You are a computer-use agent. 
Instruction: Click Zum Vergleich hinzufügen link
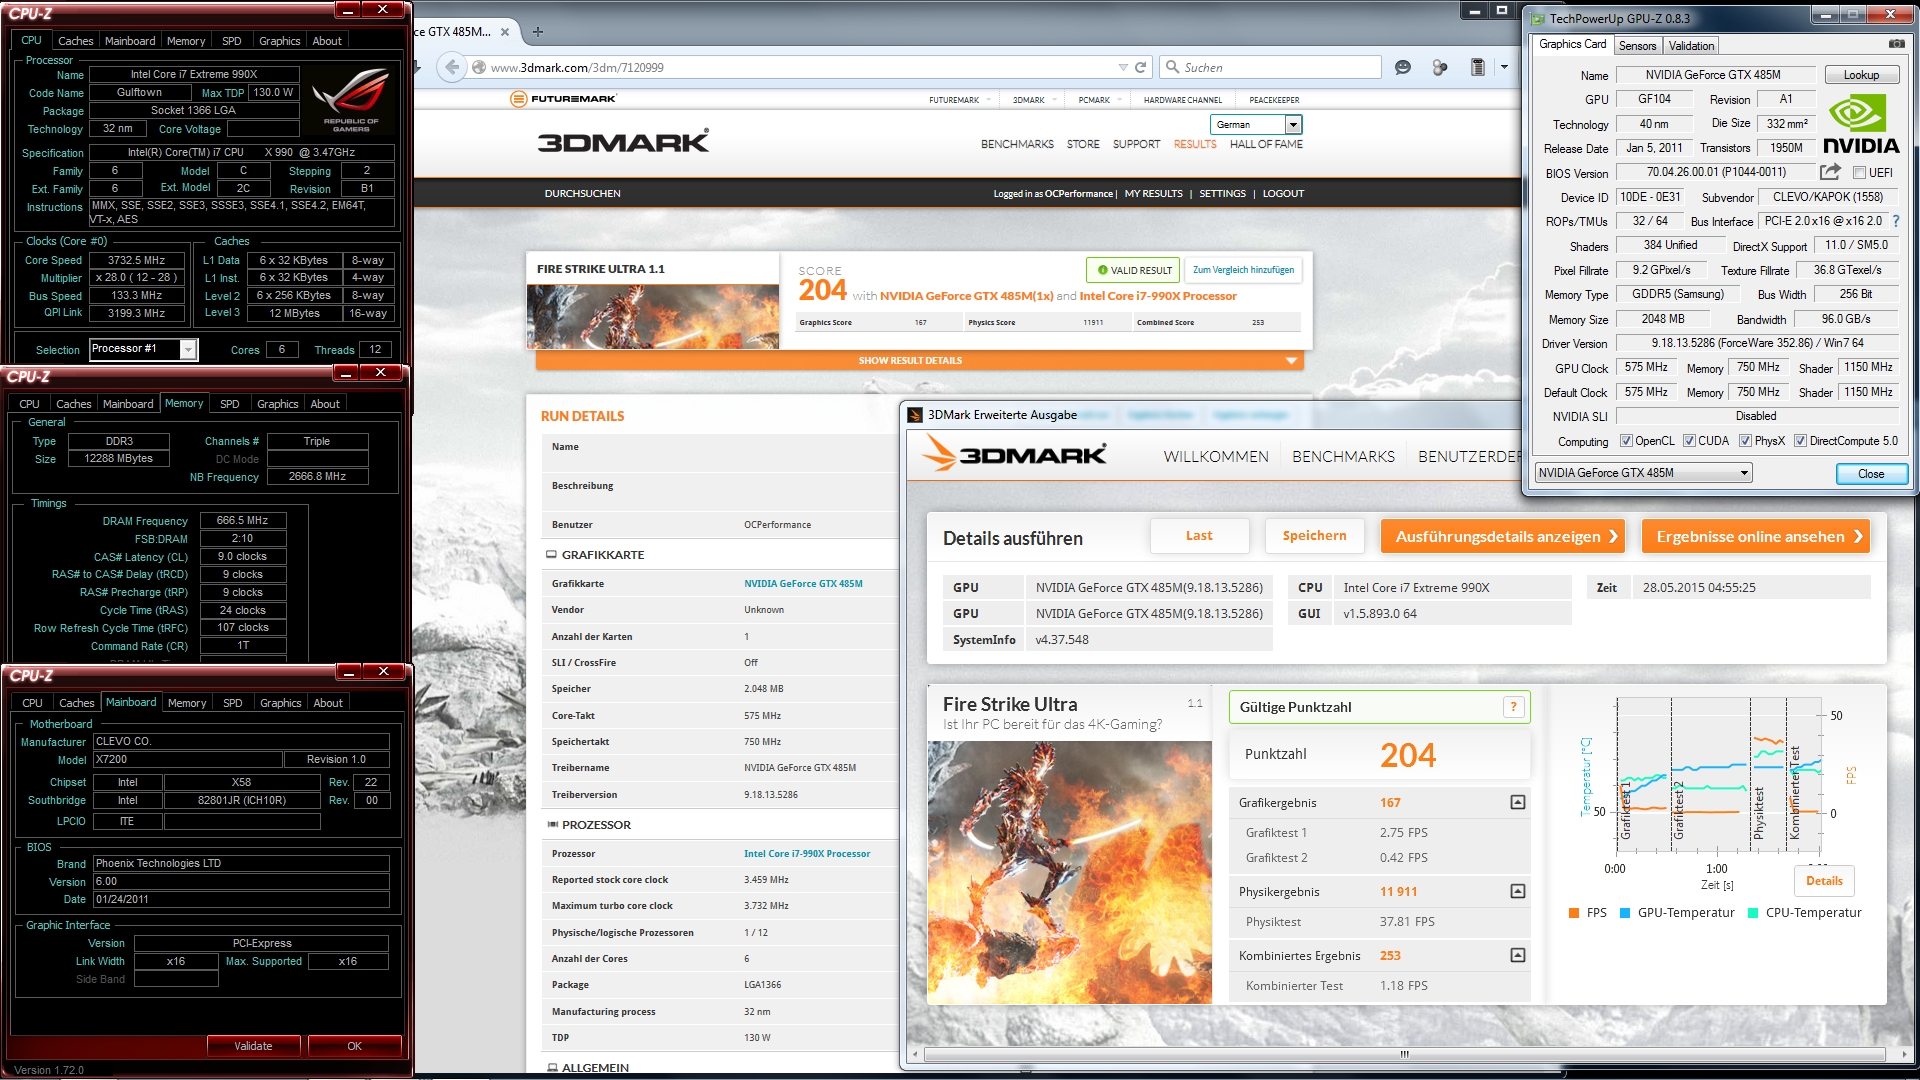coord(1243,270)
